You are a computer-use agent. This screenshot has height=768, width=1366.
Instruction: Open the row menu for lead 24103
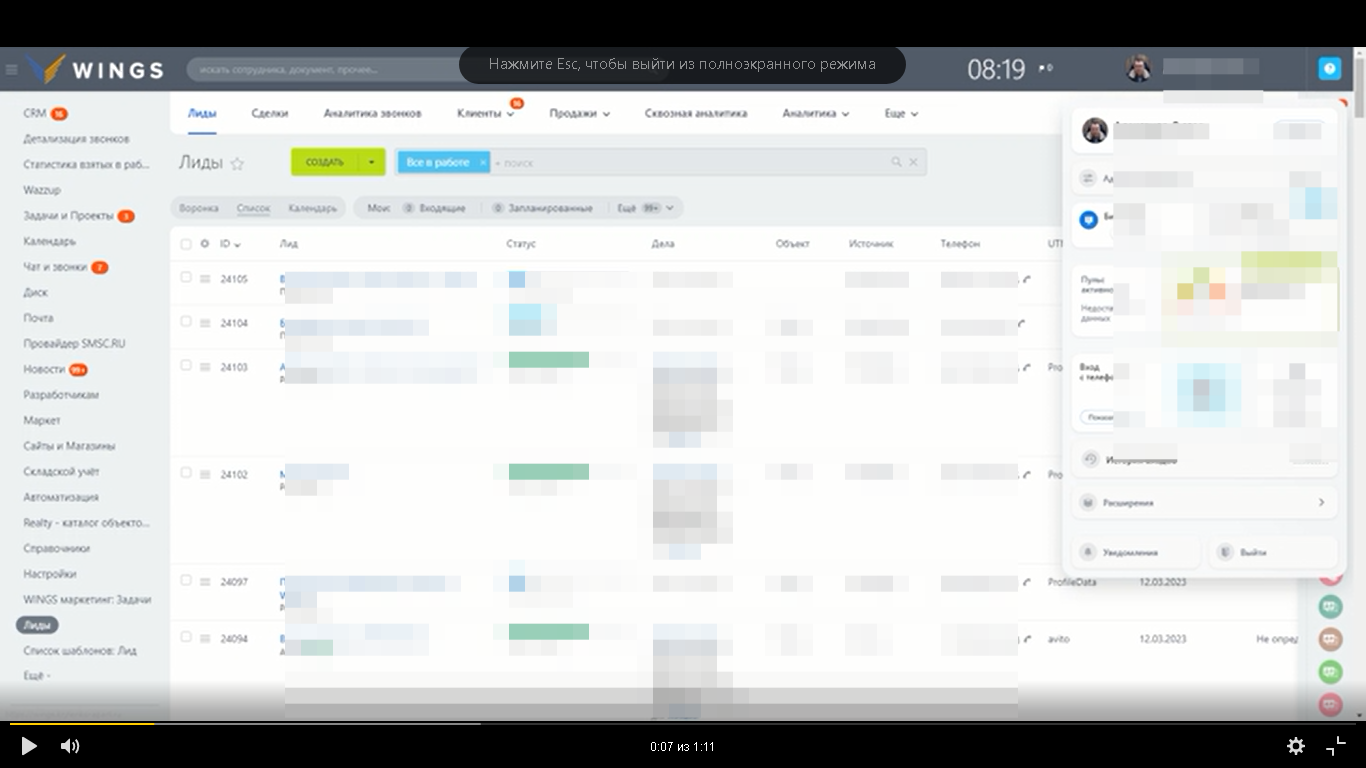coord(205,367)
